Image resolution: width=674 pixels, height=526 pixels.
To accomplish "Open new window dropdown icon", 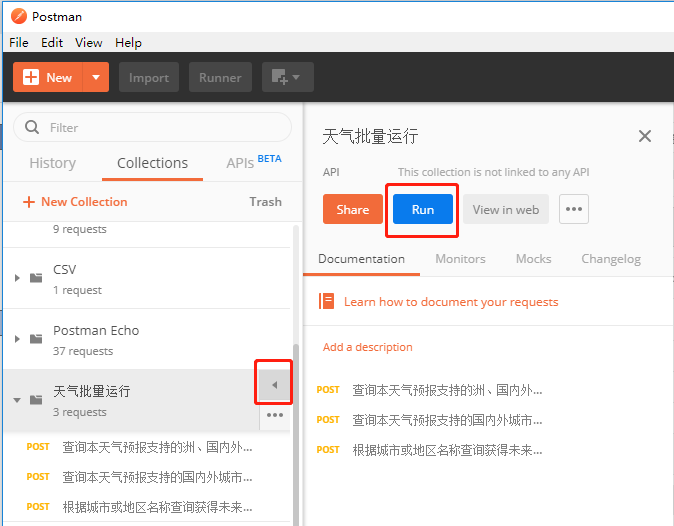I will (x=288, y=77).
